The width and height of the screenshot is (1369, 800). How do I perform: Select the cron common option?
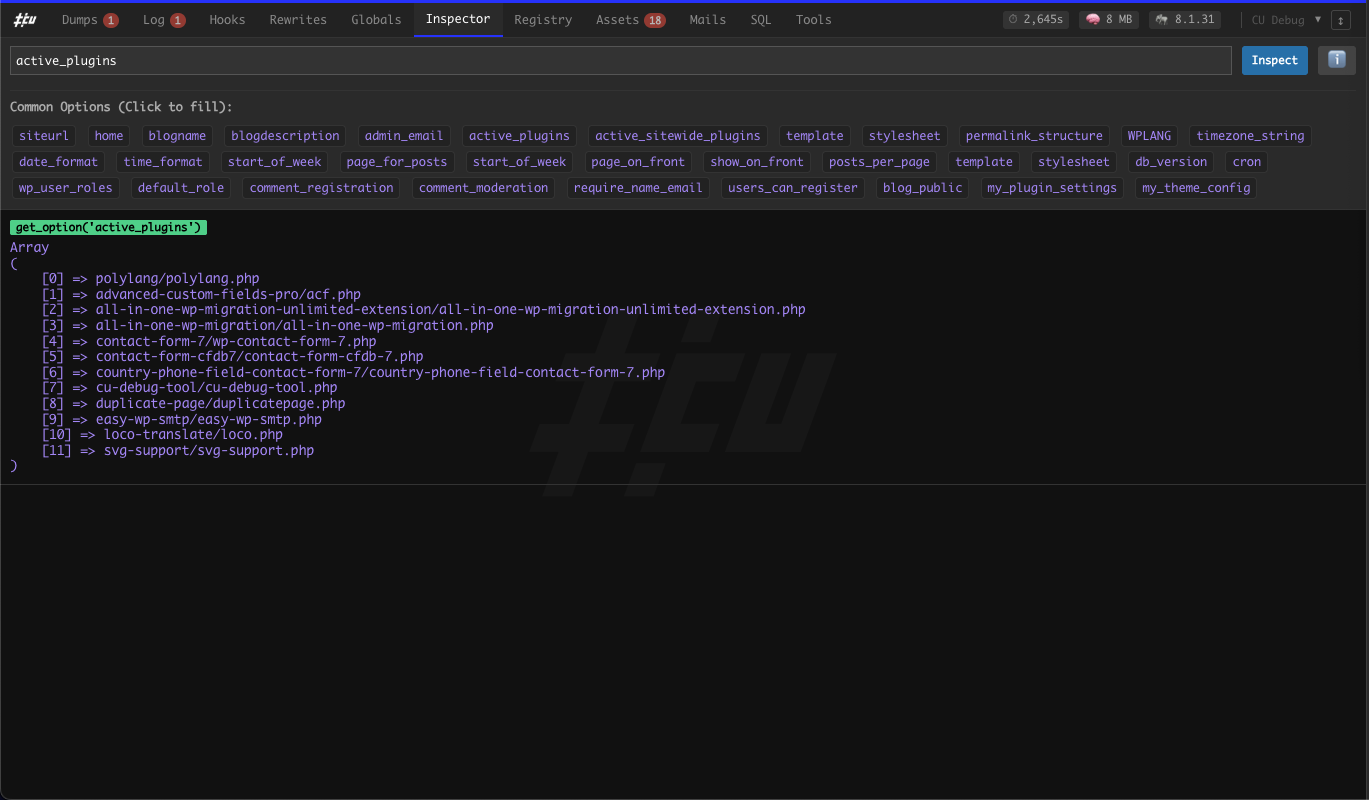coord(1246,161)
